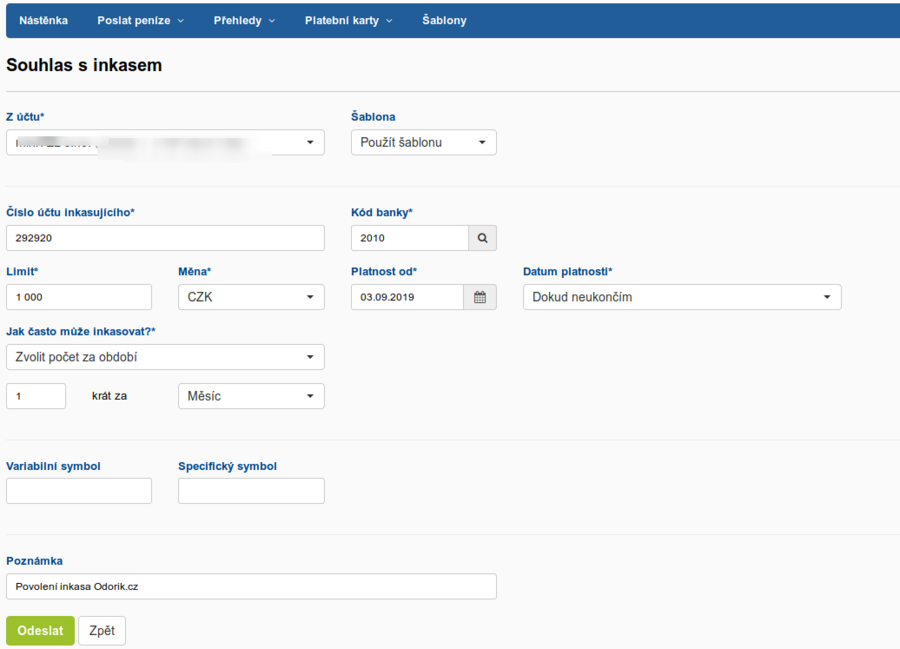Click the Specifický symbol input field

click(x=251, y=491)
